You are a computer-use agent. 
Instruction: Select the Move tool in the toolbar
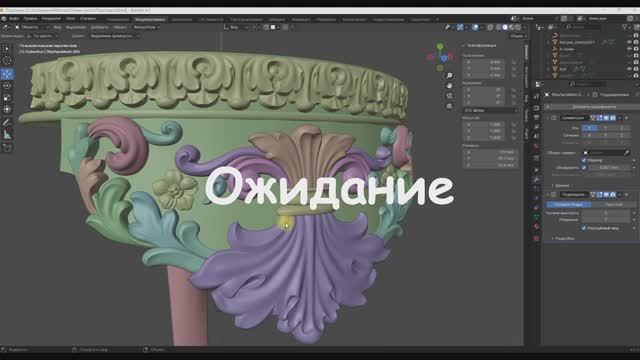tap(7, 74)
